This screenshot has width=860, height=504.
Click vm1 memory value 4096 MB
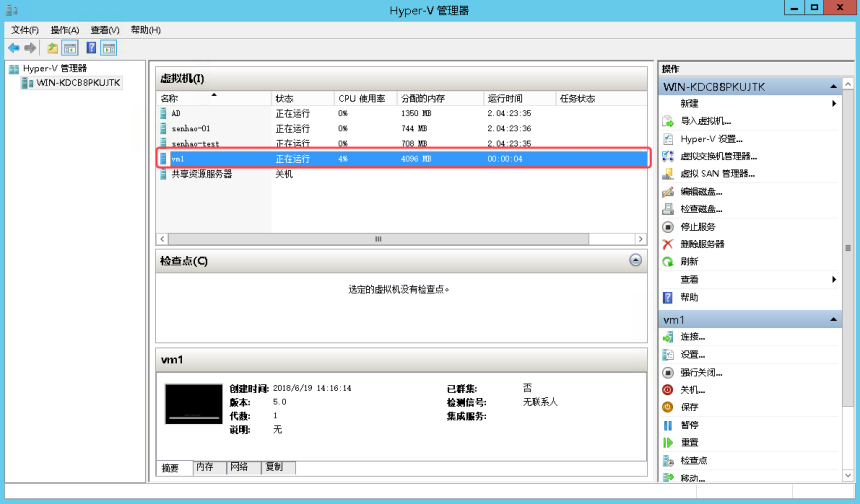point(416,159)
